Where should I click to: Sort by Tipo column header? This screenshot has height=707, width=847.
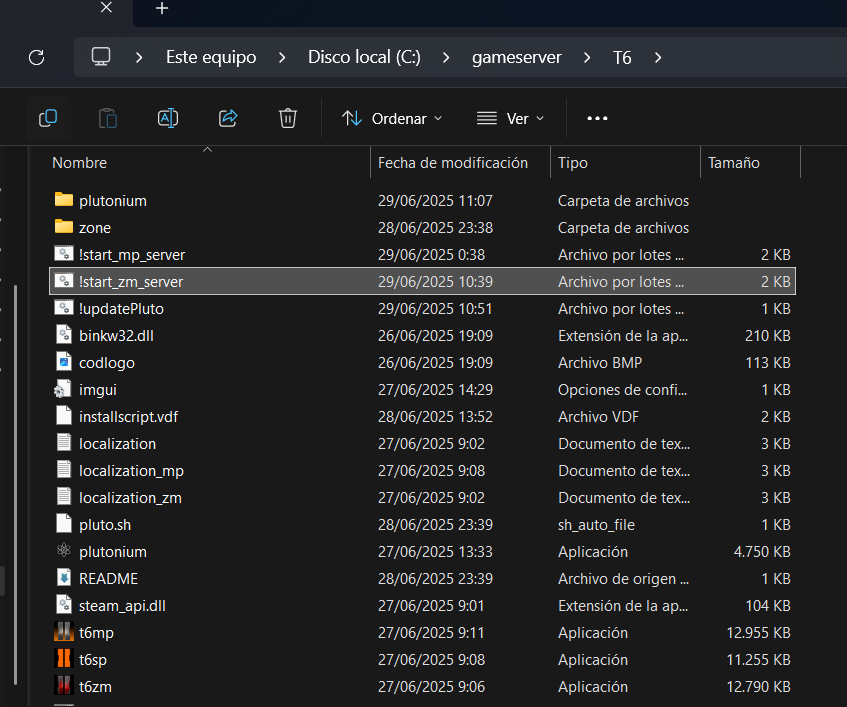(x=573, y=163)
